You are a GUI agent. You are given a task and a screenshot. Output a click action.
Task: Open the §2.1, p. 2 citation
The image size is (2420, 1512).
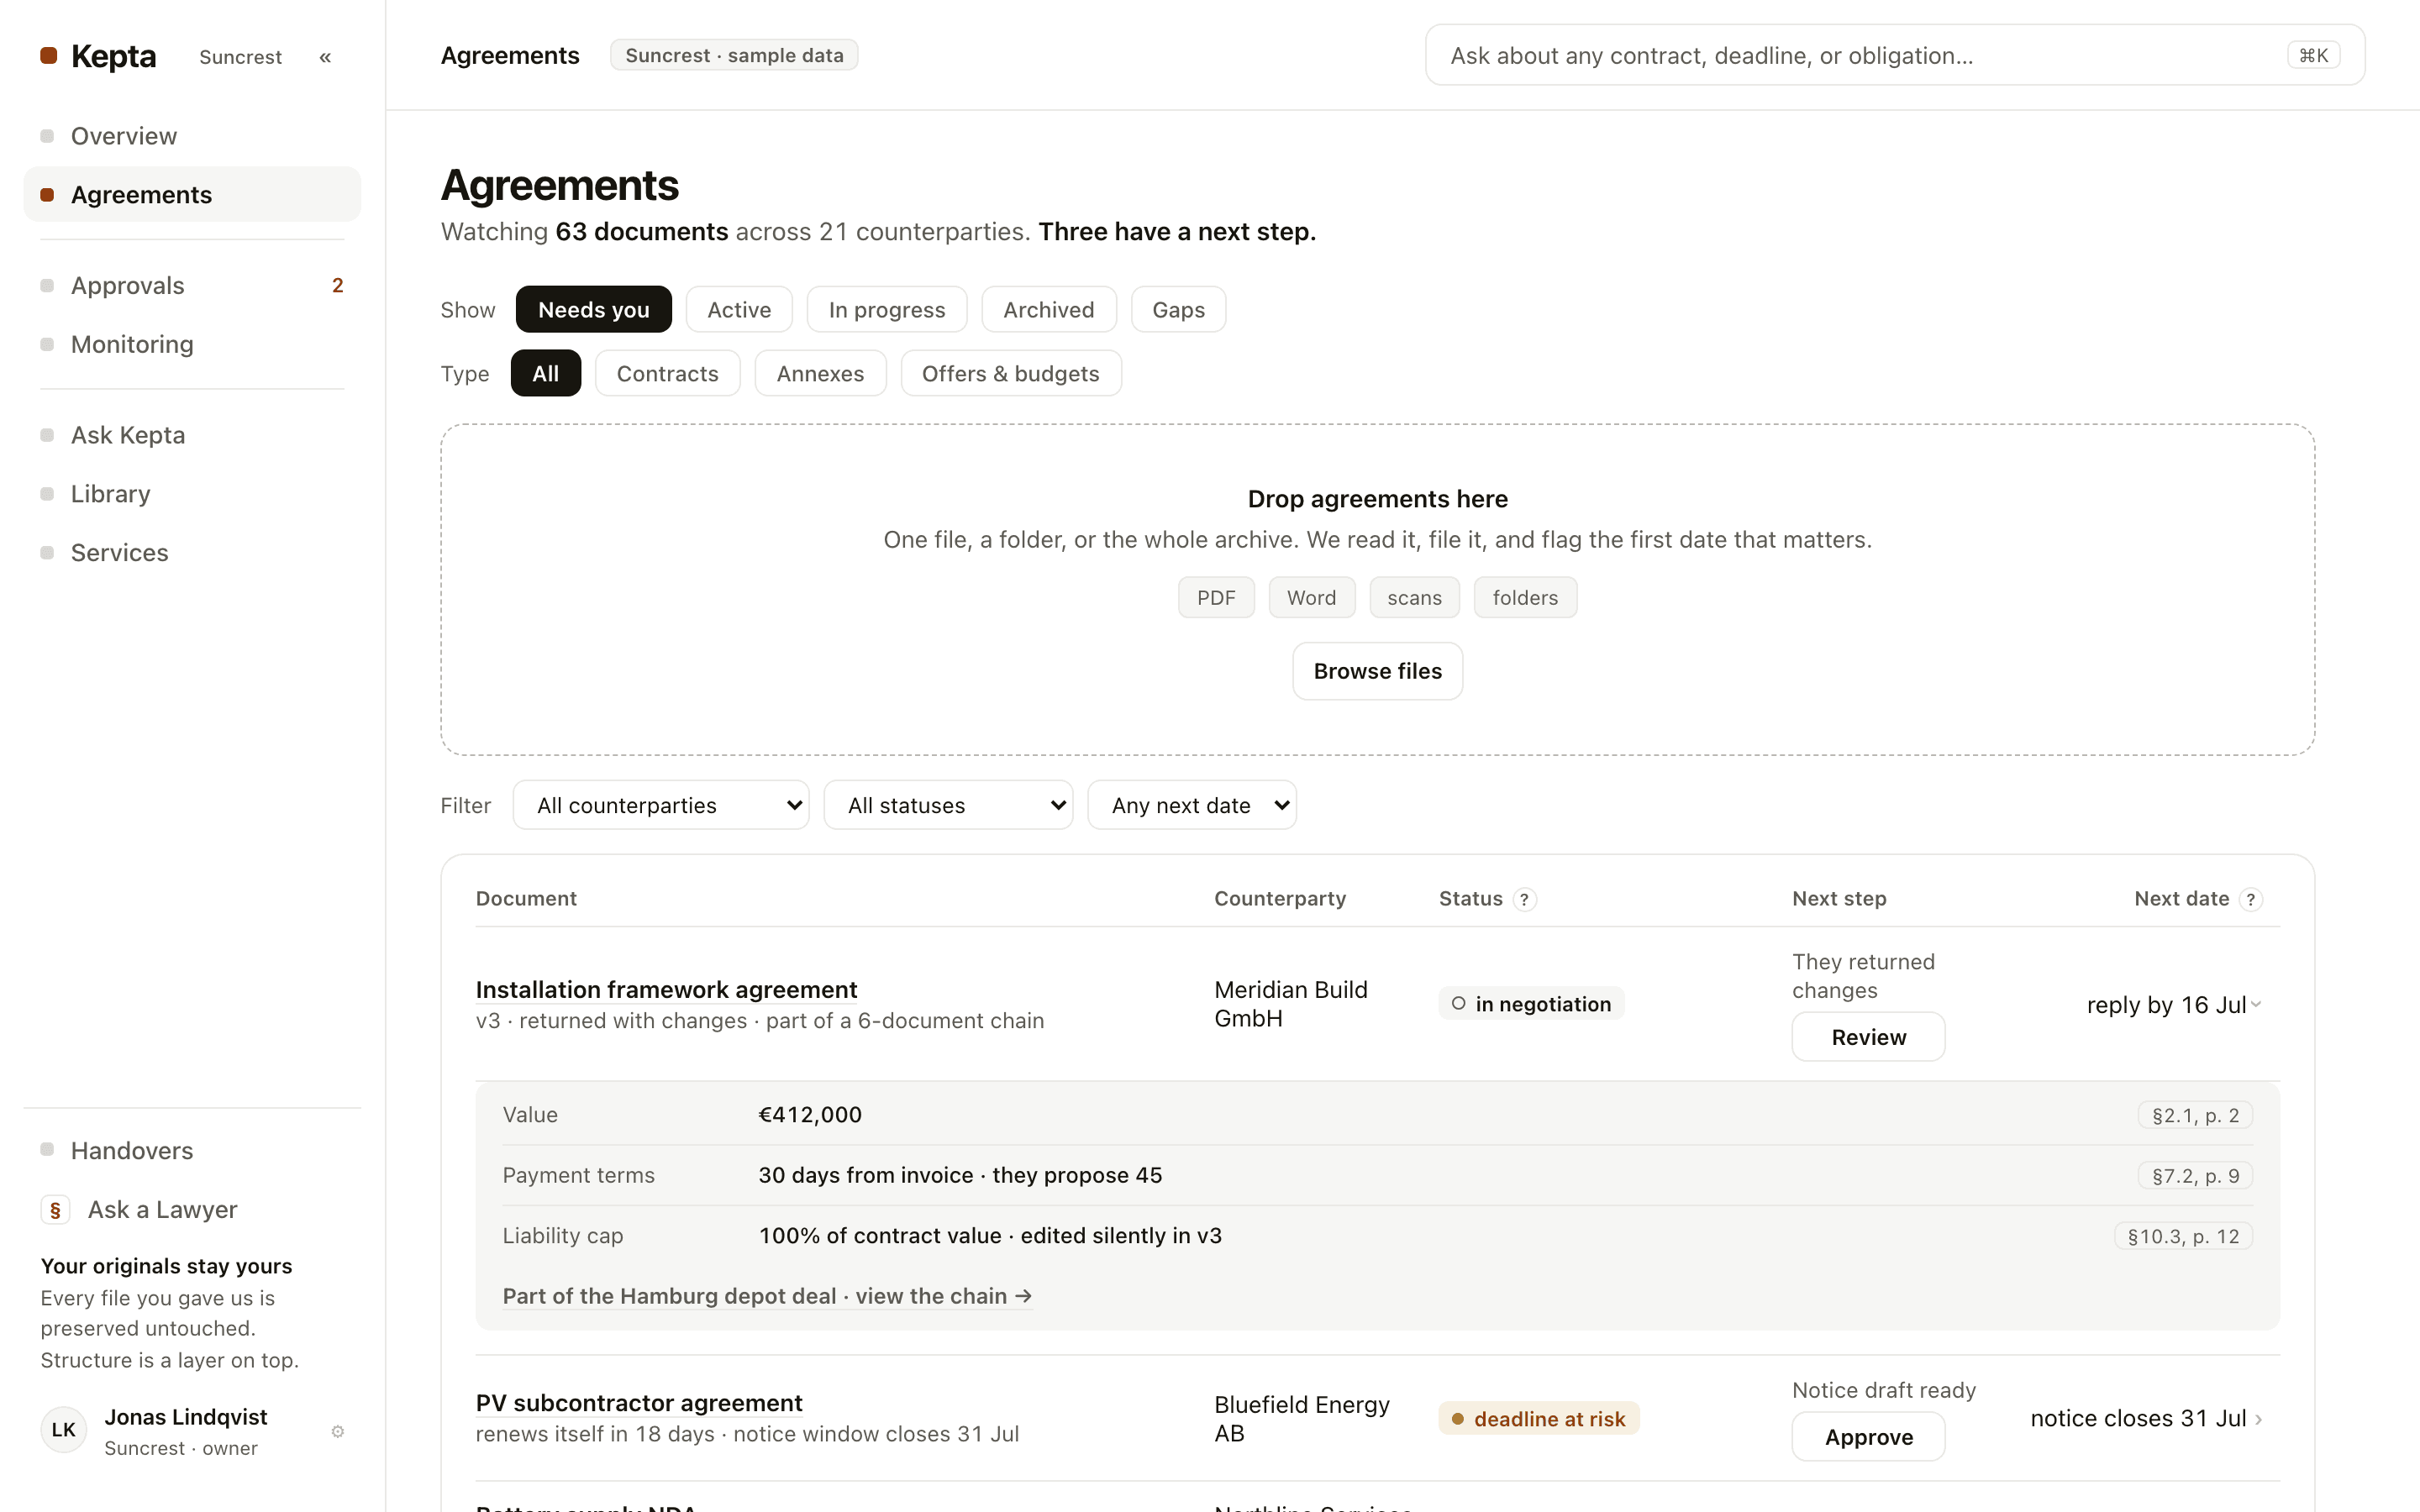tap(2195, 1116)
